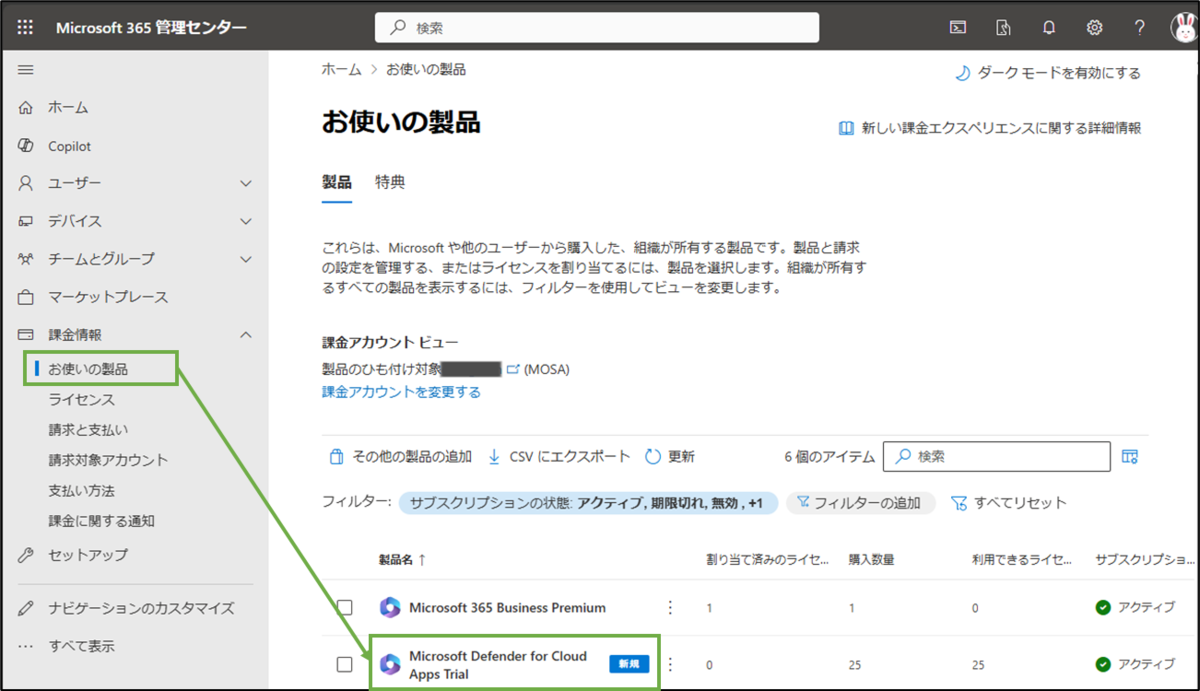Click the Copilot icon in sidebar
This screenshot has width=1200, height=691.
26,146
